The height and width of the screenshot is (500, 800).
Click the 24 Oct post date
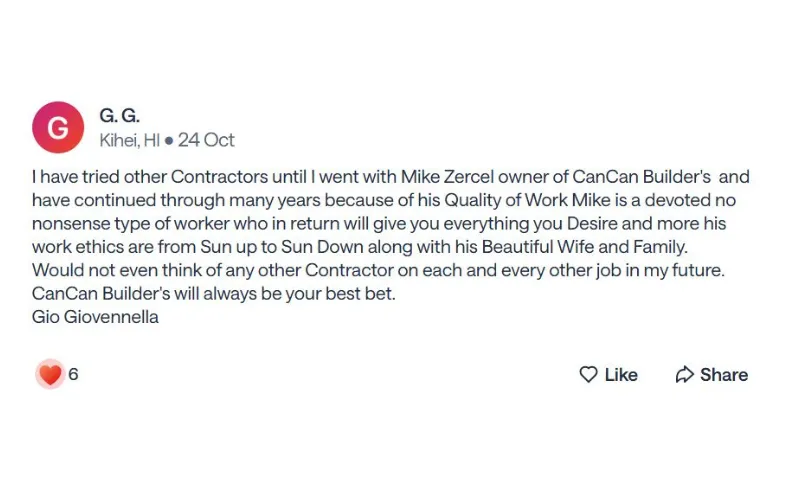[206, 140]
